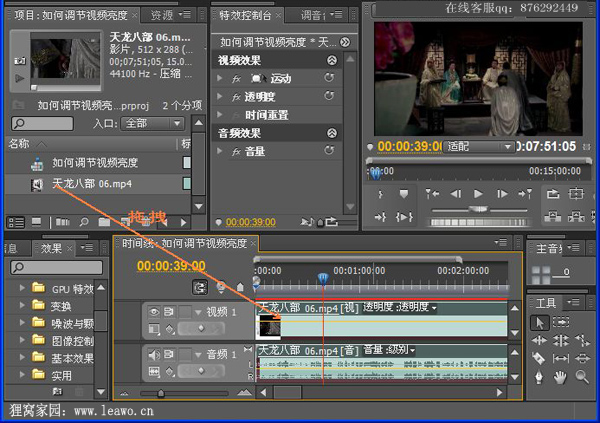Viewport: 600px width, 423px height.
Task: Switch project panel to icon view
Action: (x=37, y=222)
